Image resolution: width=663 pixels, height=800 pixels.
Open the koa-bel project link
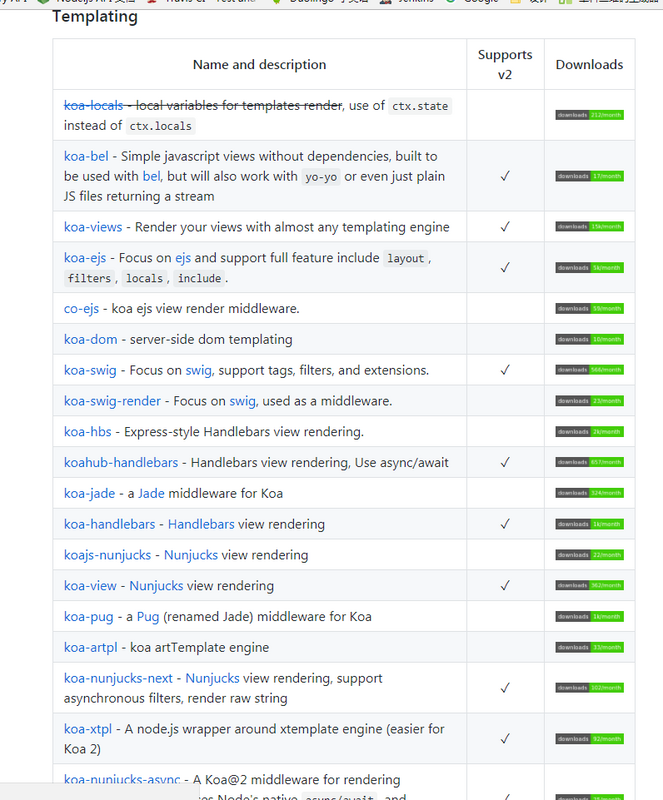point(86,156)
